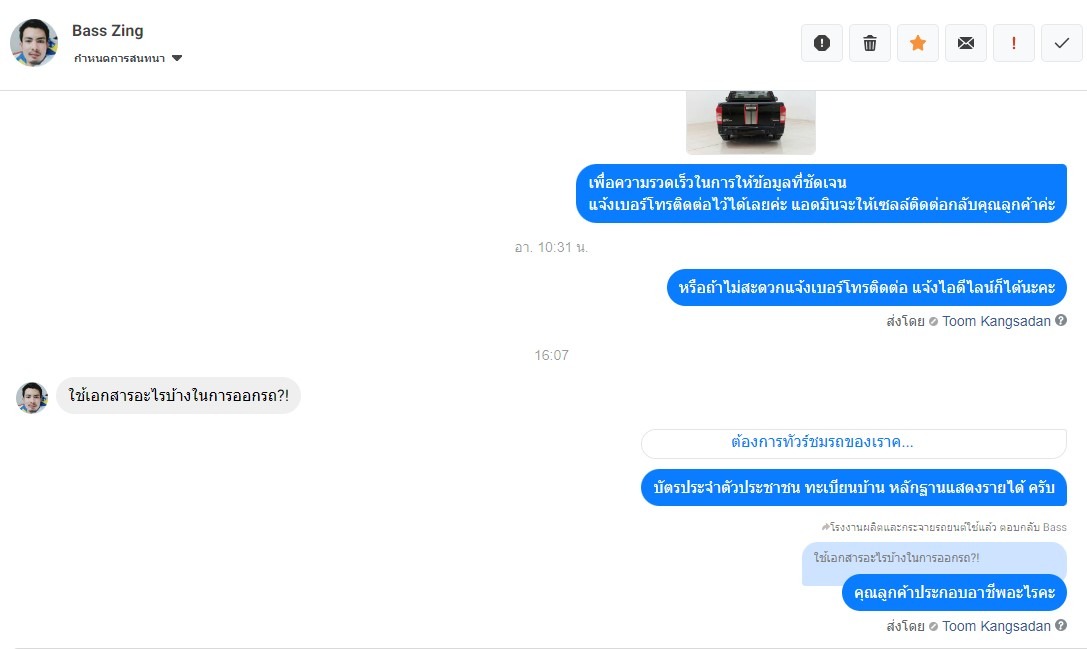
Task: Click the Bass Zing name in header
Action: click(107, 31)
